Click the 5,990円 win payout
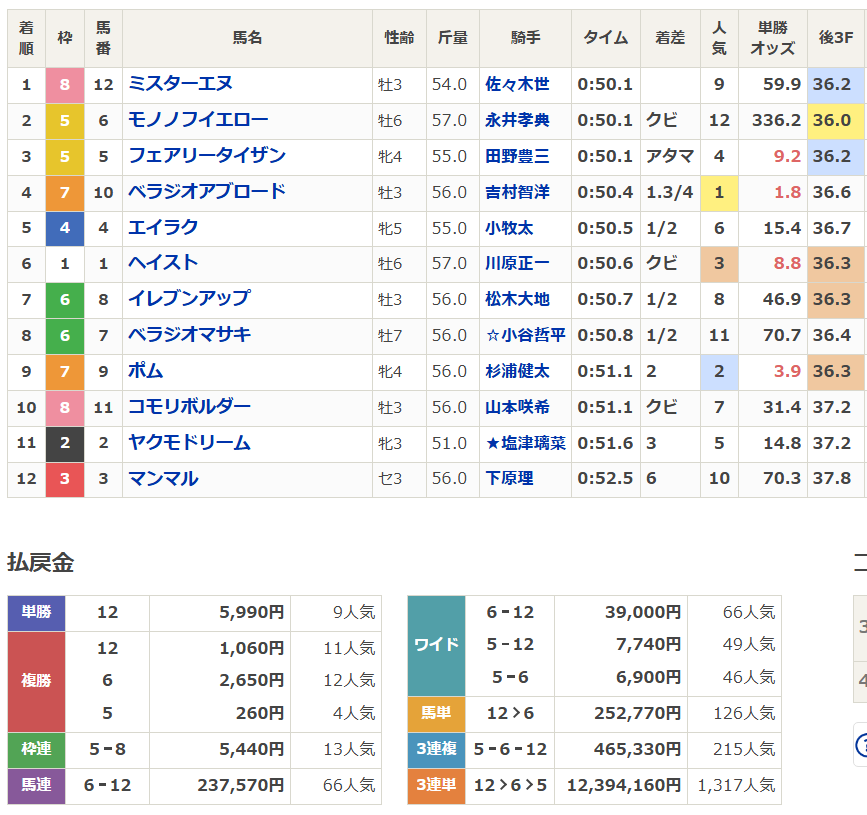This screenshot has width=867, height=815. [x=252, y=612]
